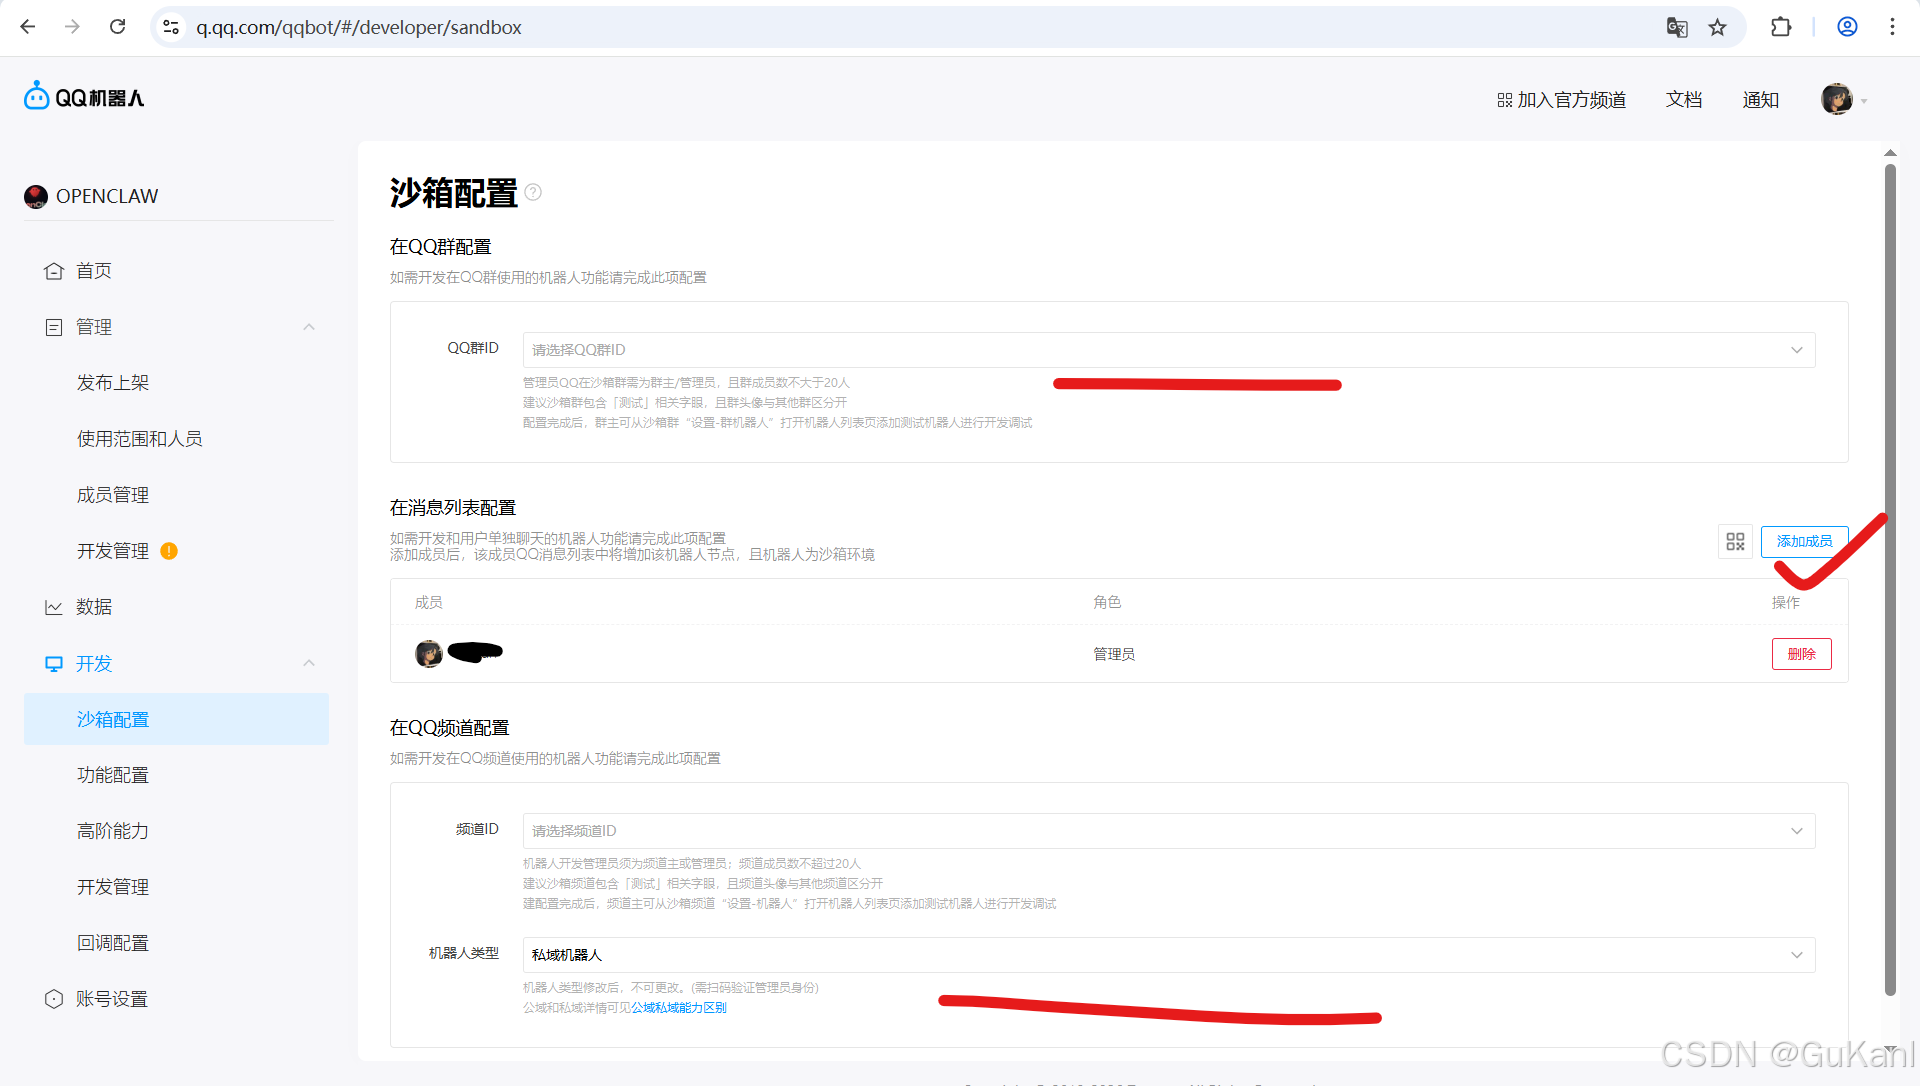Click the warning badge beside 开发管理
Image resolution: width=1920 pixels, height=1086 pixels.
coord(169,551)
